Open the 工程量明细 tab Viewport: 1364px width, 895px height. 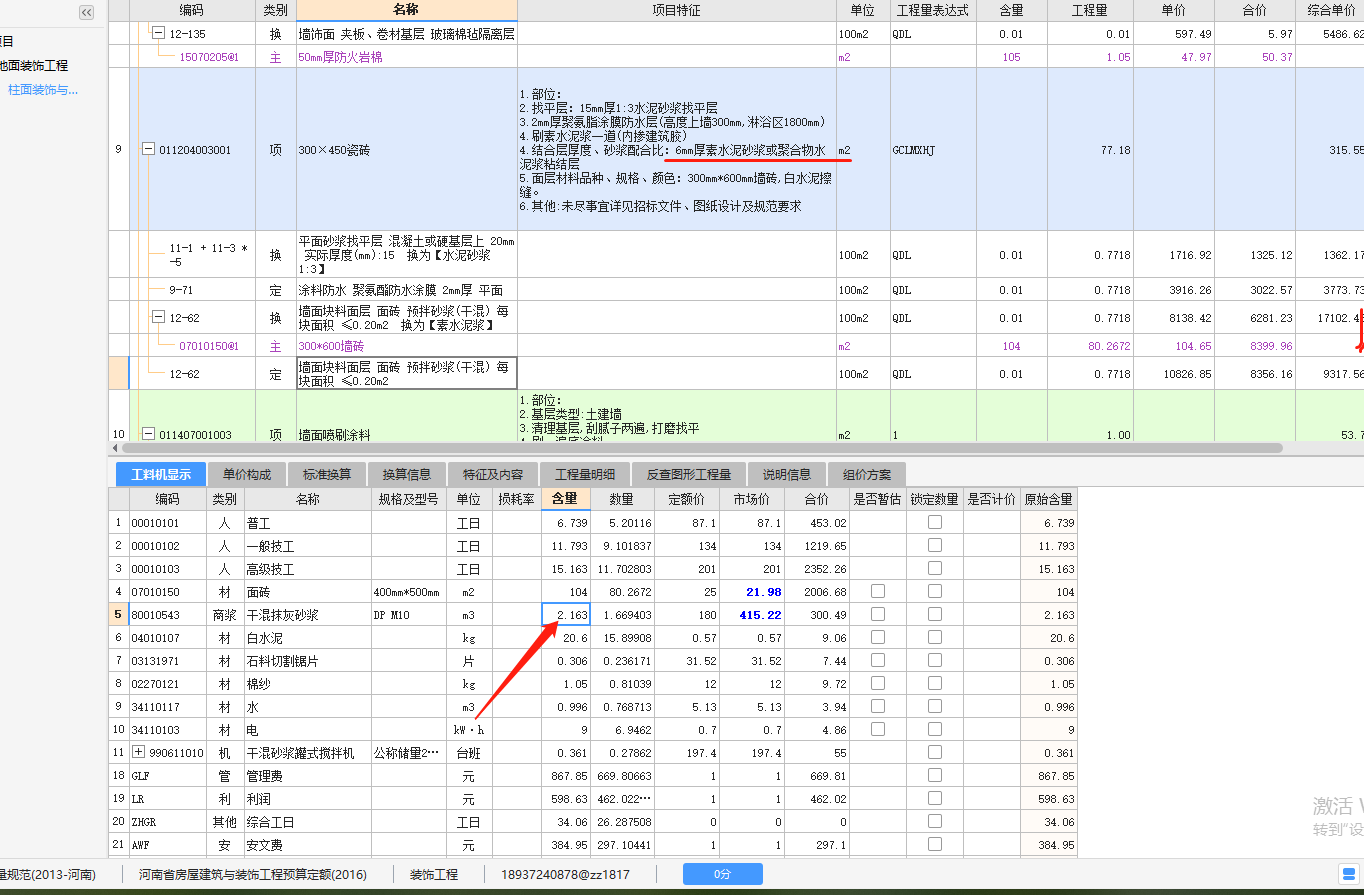(585, 474)
